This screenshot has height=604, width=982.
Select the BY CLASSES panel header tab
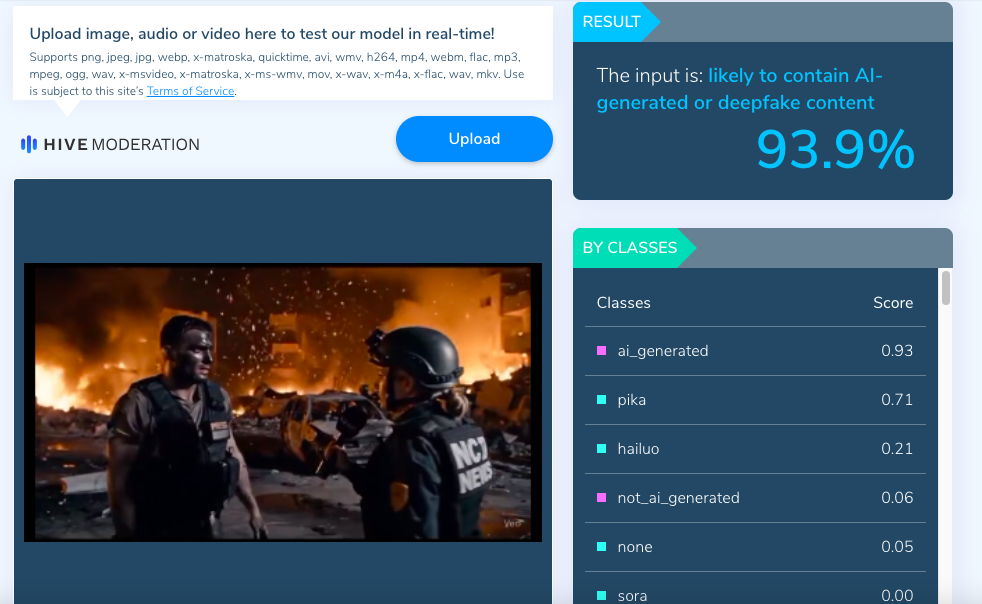click(630, 247)
